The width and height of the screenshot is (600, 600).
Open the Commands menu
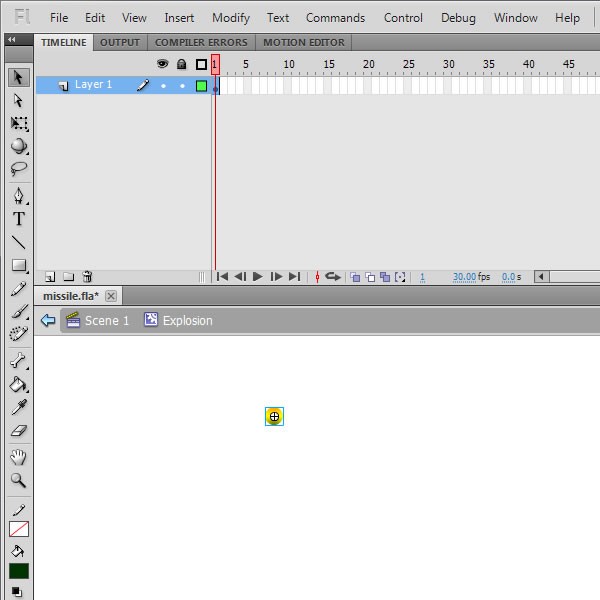335,18
